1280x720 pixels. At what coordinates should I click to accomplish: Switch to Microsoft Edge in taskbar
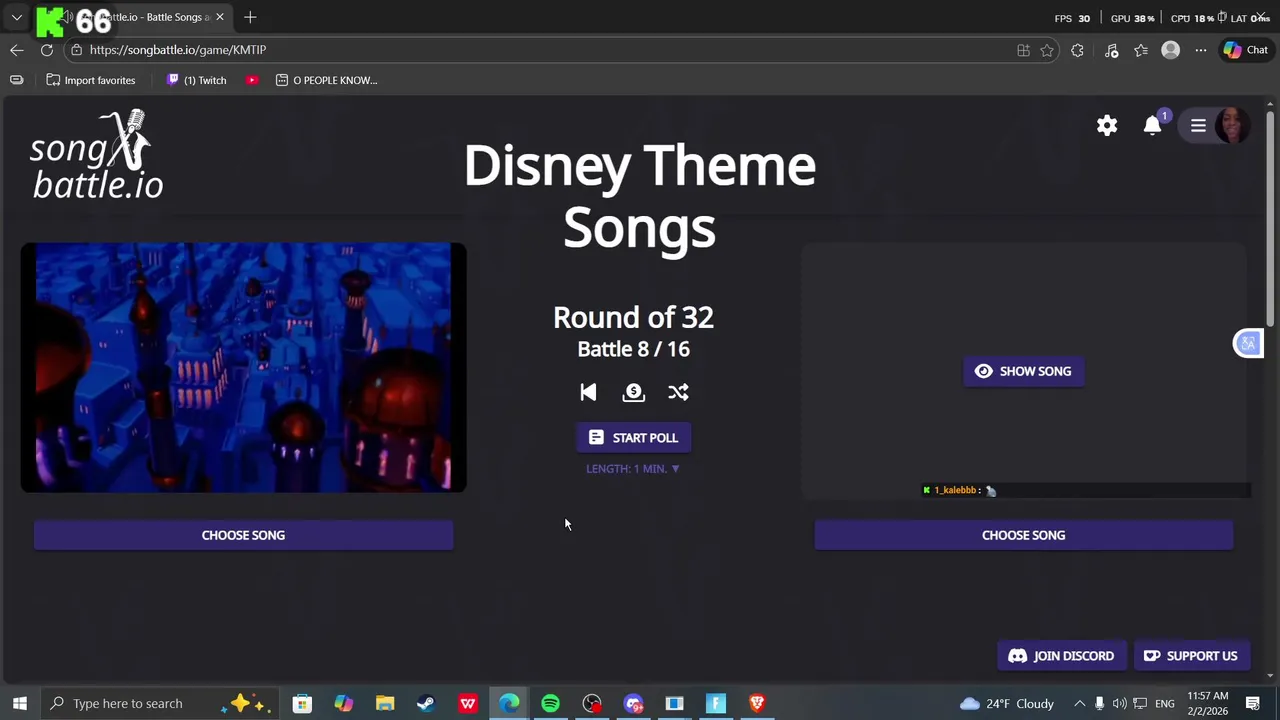tap(509, 703)
